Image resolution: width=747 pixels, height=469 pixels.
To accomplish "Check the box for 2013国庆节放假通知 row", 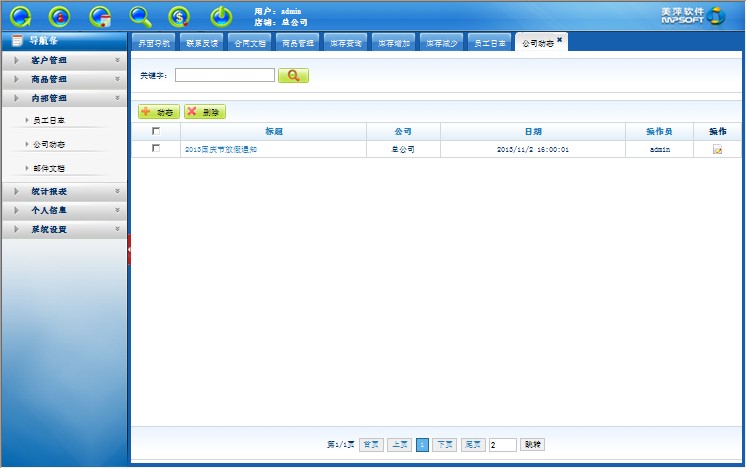I will [x=155, y=148].
